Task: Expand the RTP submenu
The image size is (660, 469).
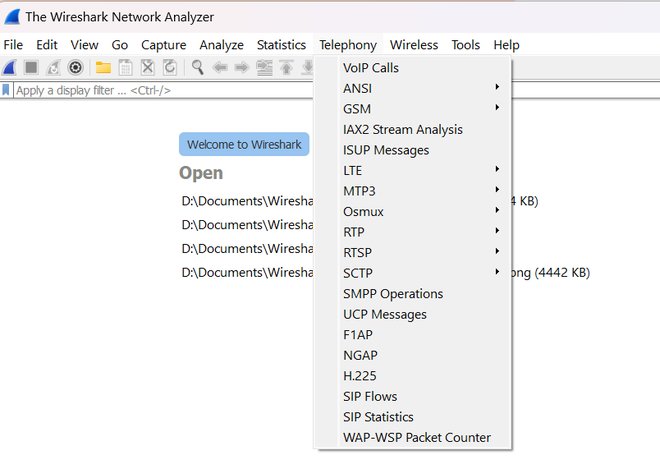Action: [x=420, y=232]
